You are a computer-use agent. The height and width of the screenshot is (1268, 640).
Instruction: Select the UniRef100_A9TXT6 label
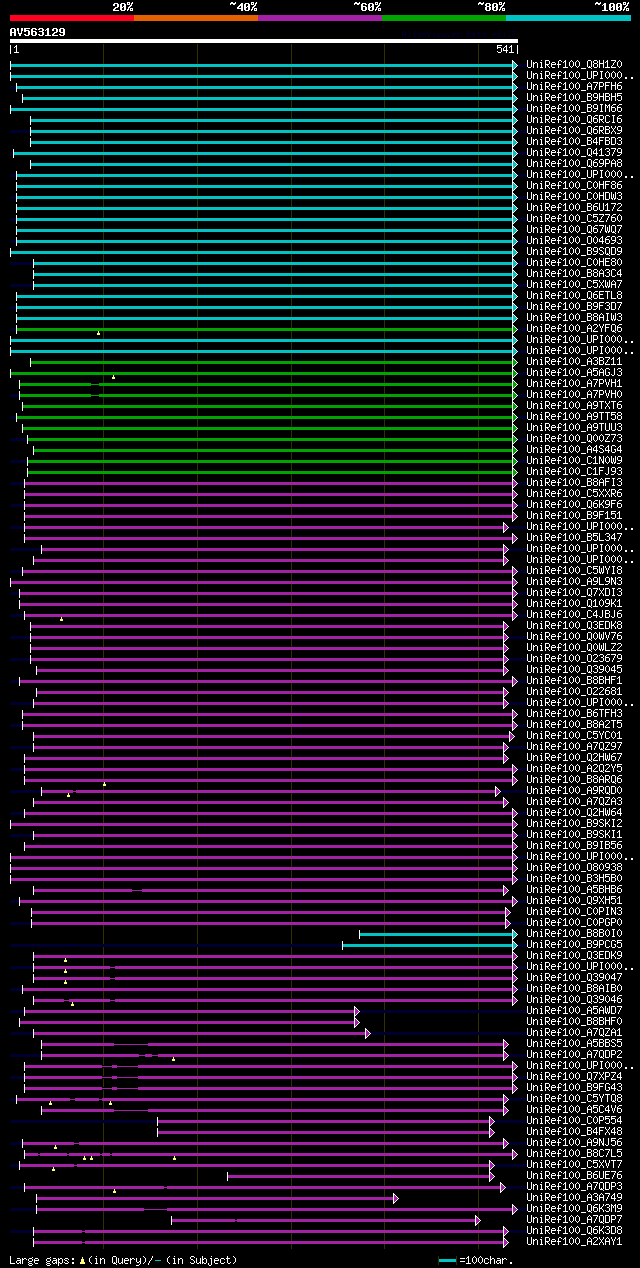click(x=574, y=406)
